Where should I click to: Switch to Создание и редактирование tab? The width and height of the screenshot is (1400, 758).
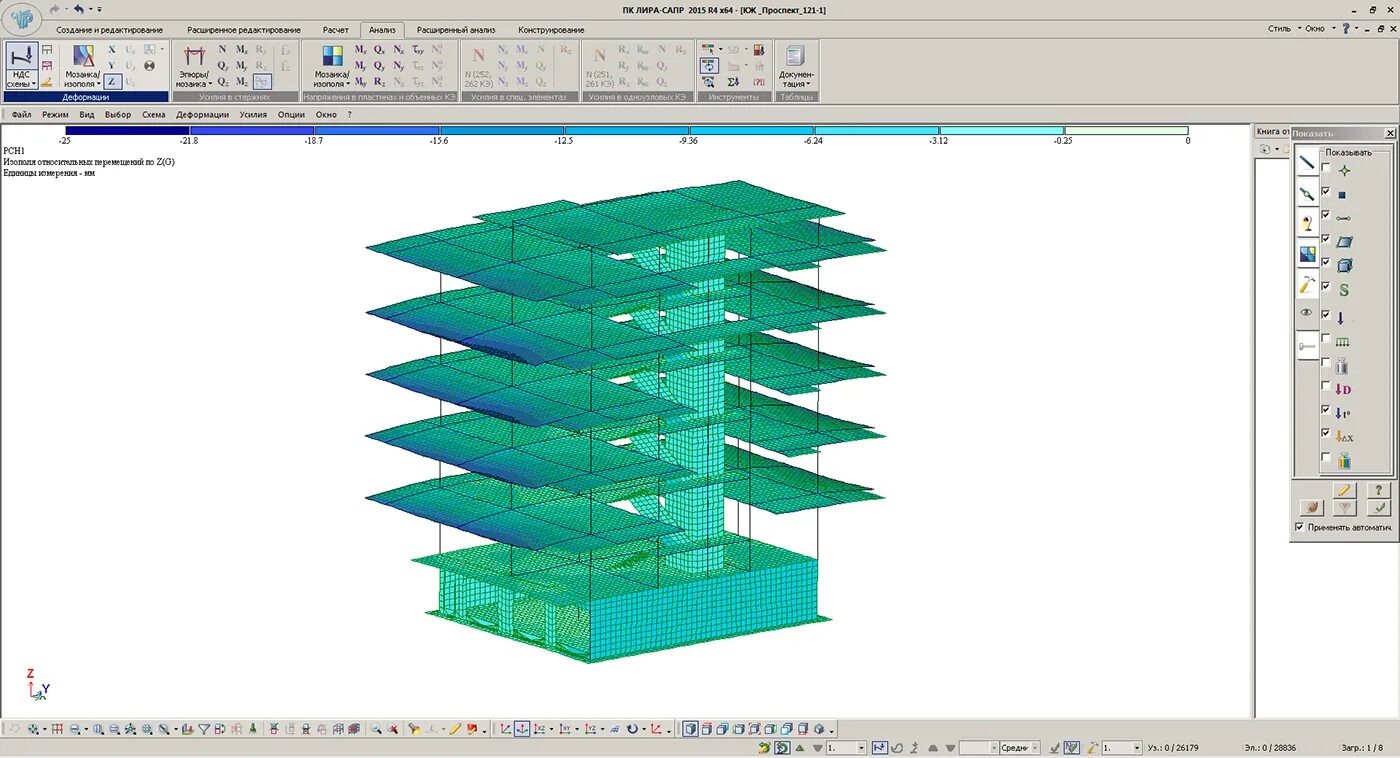110,30
